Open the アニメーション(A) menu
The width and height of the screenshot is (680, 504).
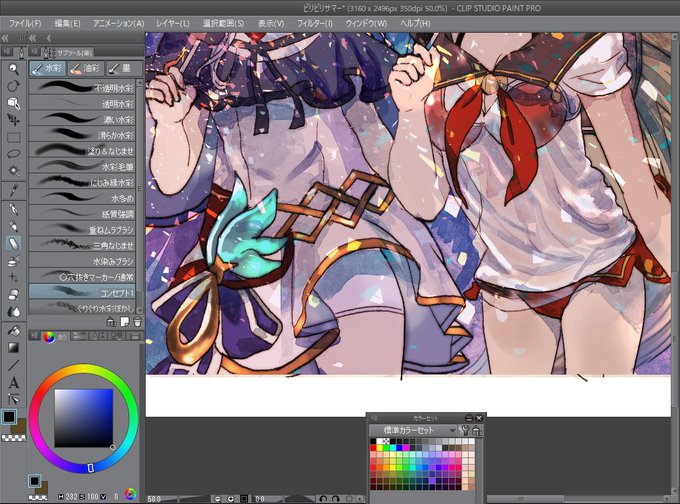(118, 23)
